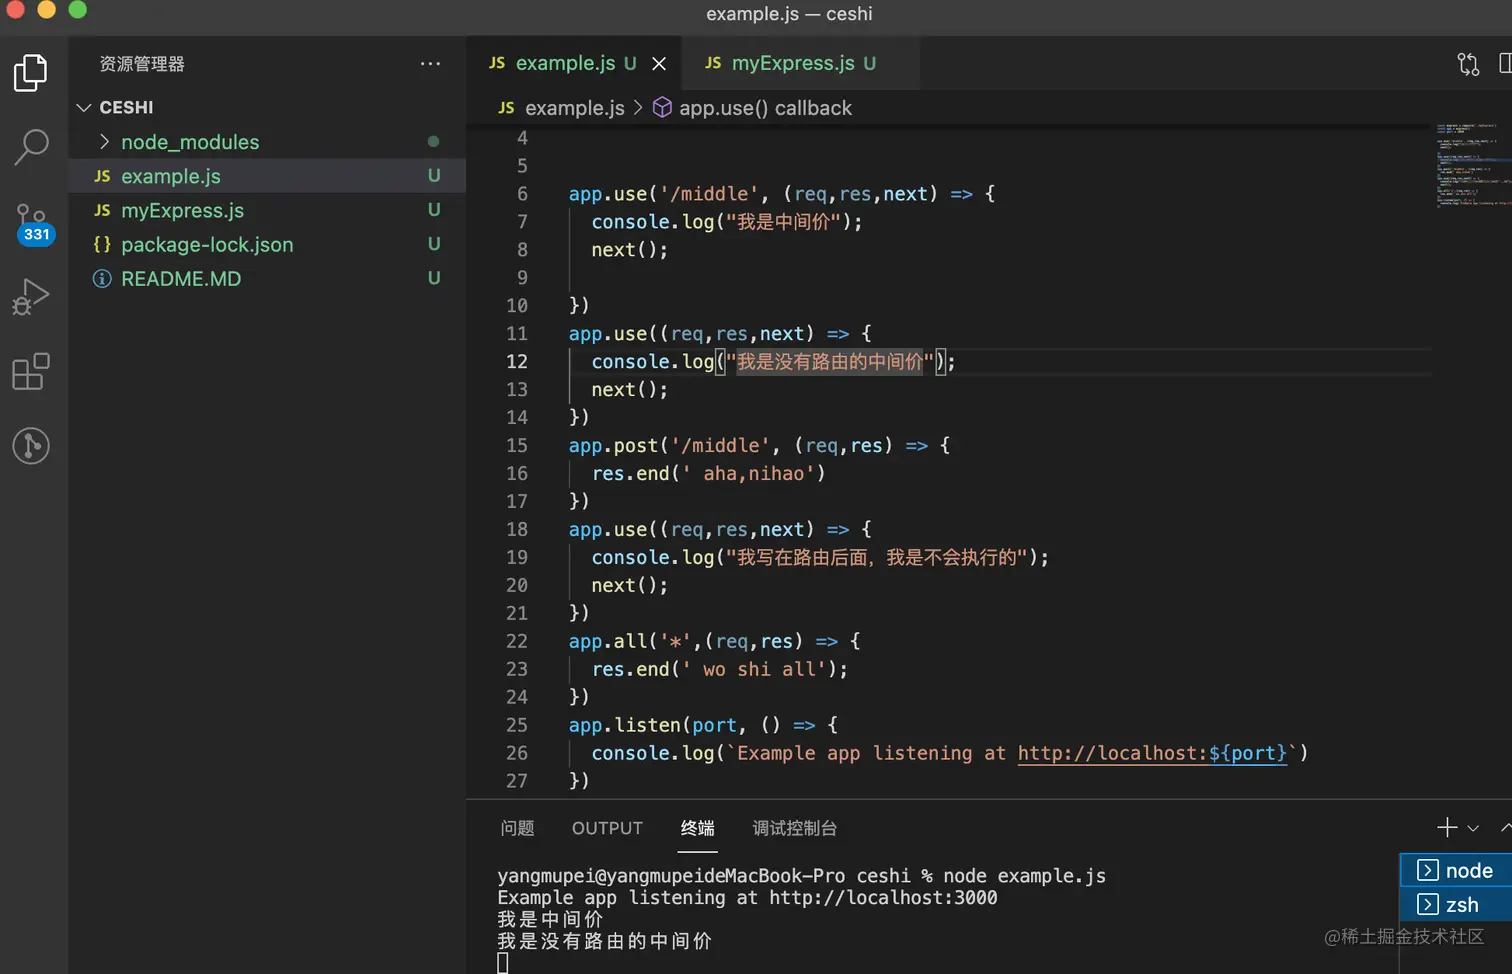
Task: Open the Git graph icon in activity bar
Action: pyautogui.click(x=31, y=446)
